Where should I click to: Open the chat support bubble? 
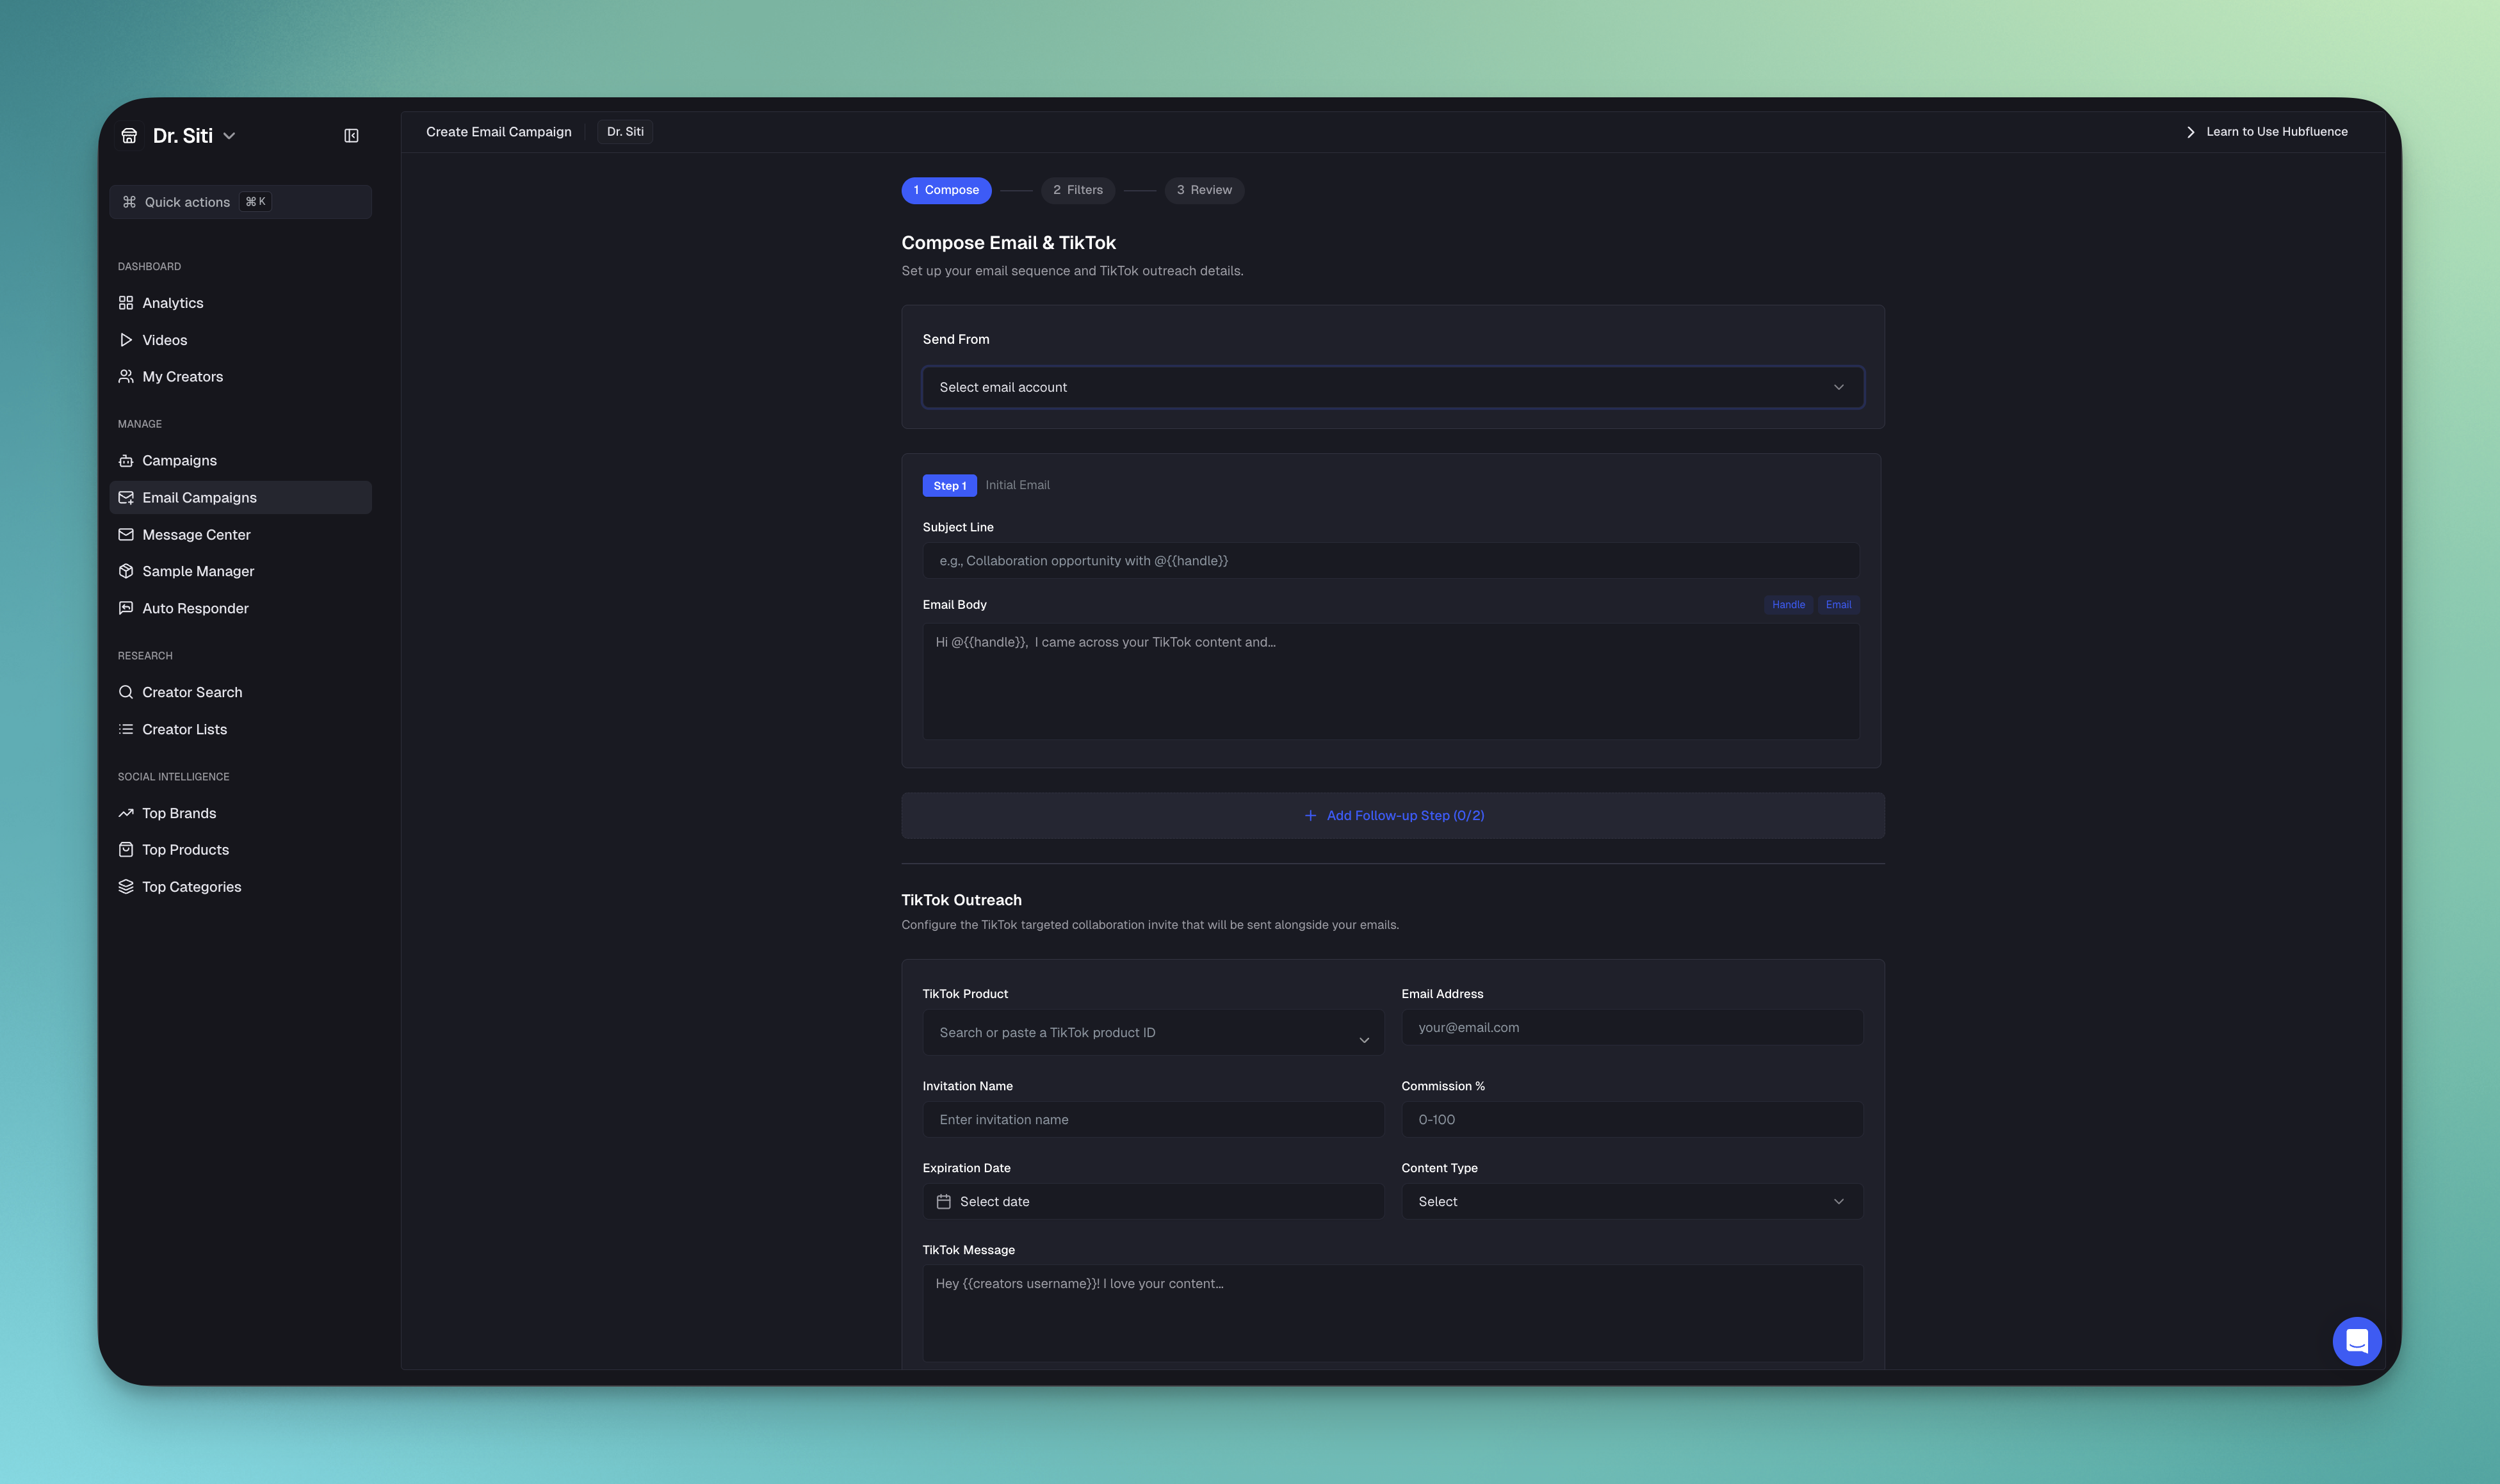point(2357,1341)
